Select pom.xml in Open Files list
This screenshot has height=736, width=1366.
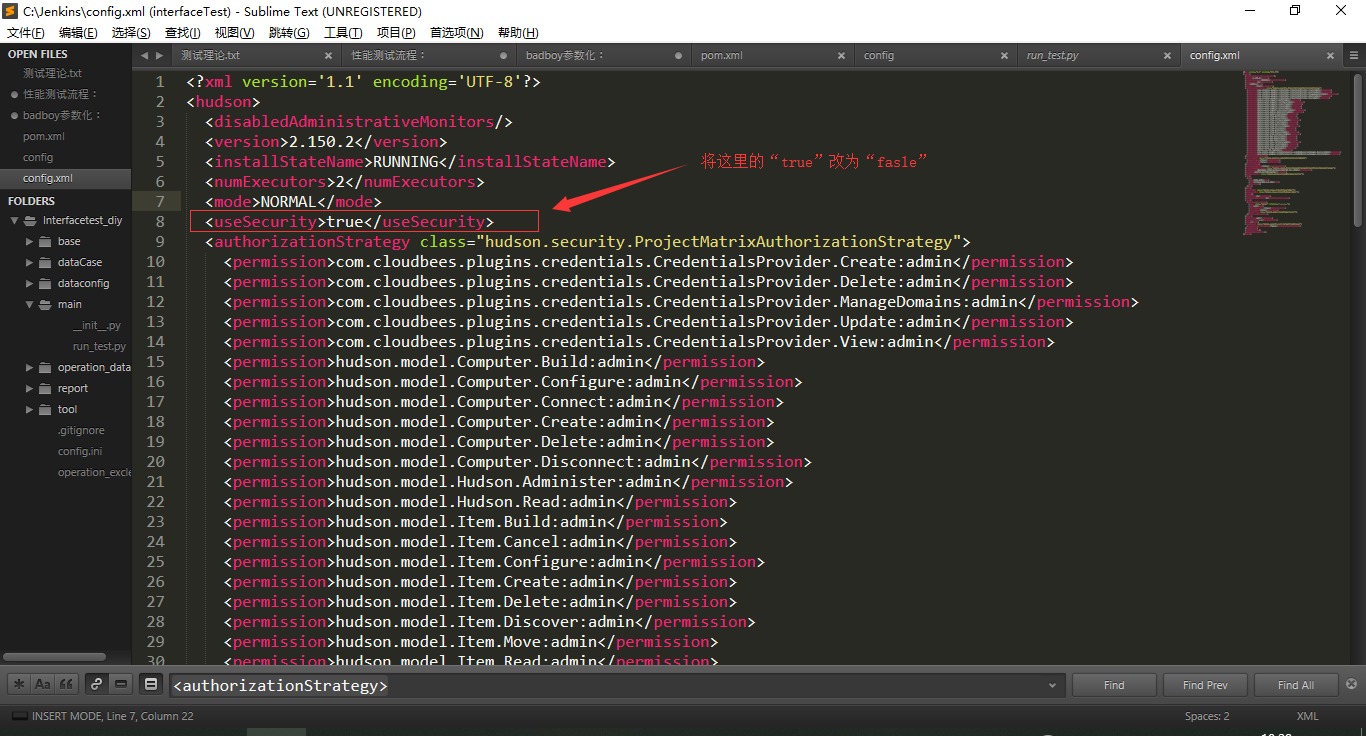click(44, 136)
